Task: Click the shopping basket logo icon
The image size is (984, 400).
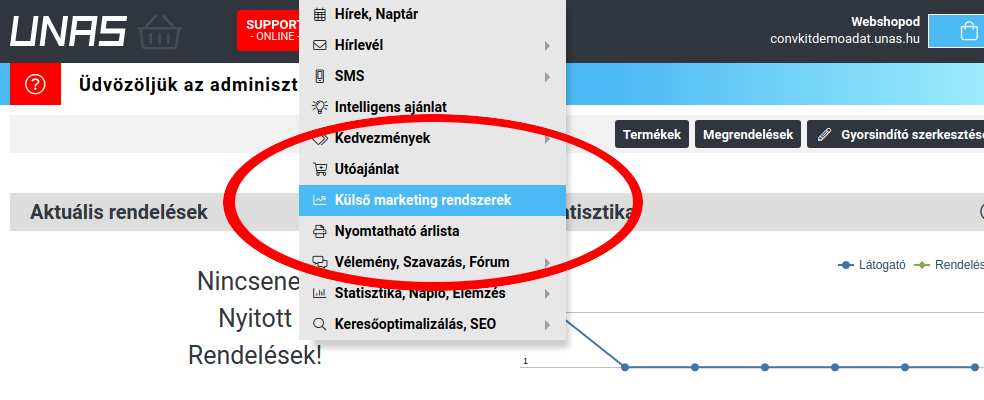Action: 159,32
